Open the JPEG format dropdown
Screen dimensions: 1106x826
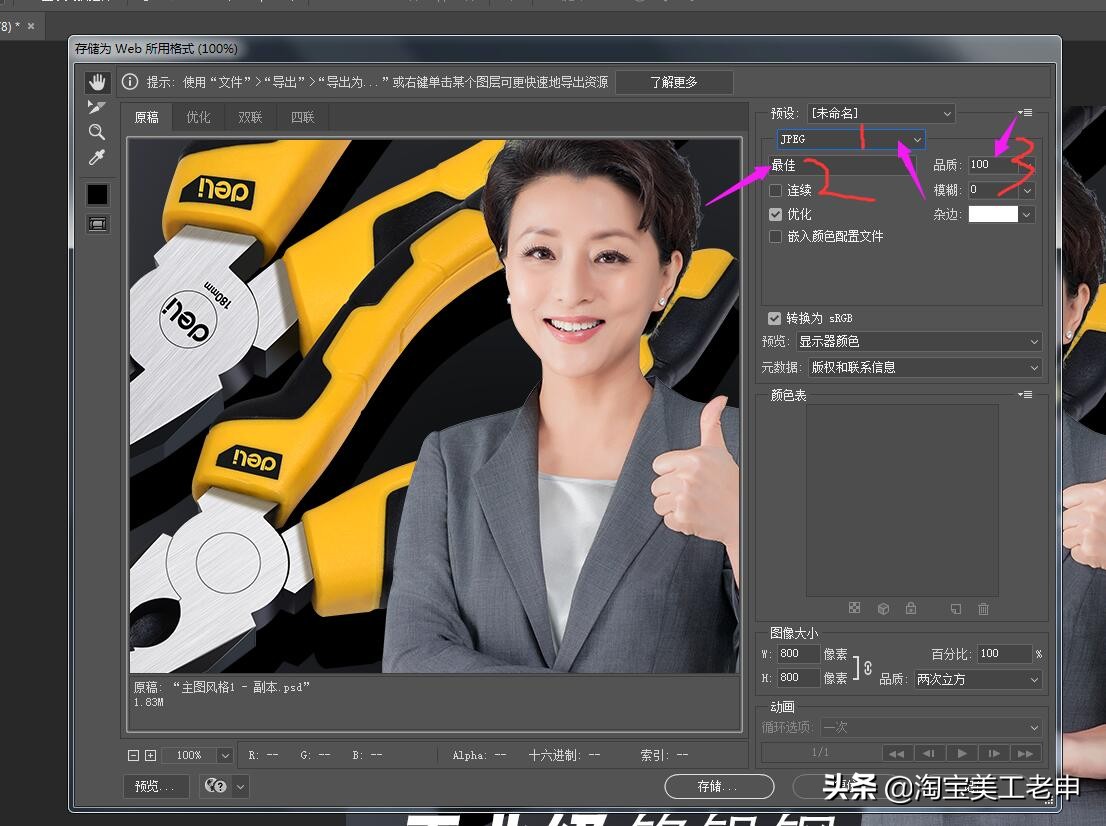(916, 139)
